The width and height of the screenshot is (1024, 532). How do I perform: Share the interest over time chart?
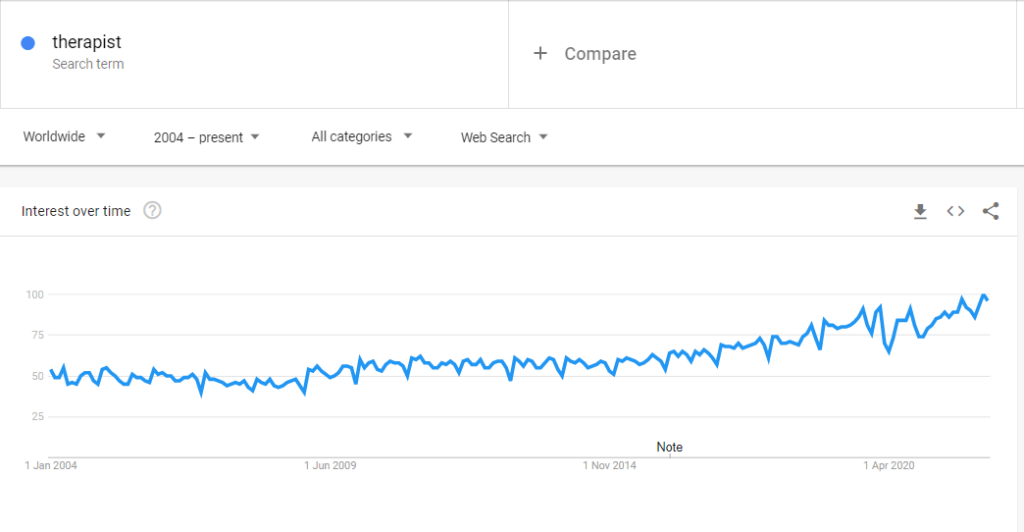pos(991,211)
